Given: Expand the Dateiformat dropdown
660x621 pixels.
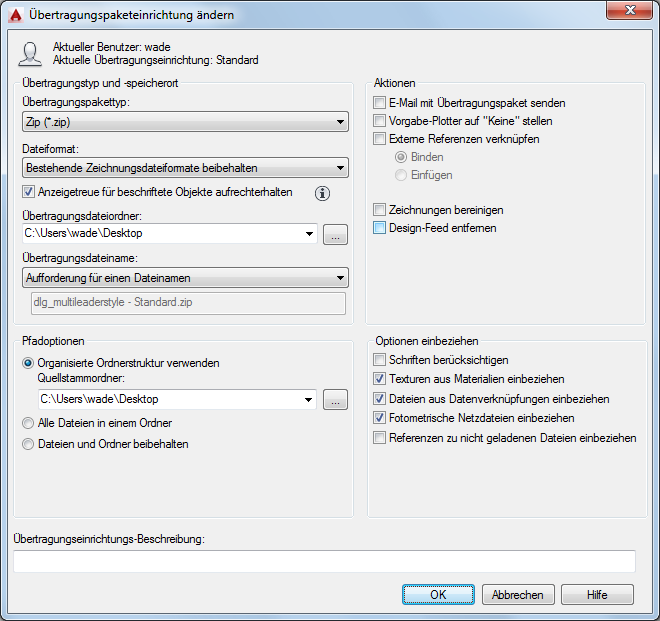Looking at the screenshot, I should pyautogui.click(x=185, y=168).
